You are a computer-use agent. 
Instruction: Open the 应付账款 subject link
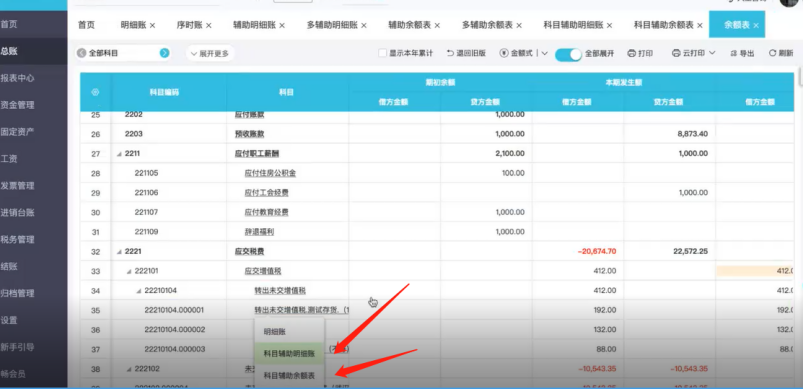(x=249, y=115)
